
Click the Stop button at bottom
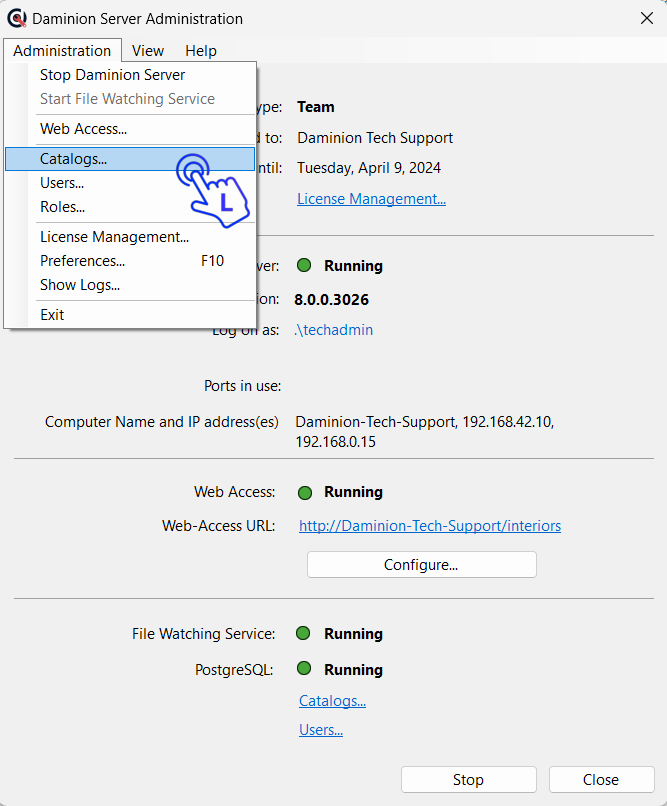coord(468,780)
